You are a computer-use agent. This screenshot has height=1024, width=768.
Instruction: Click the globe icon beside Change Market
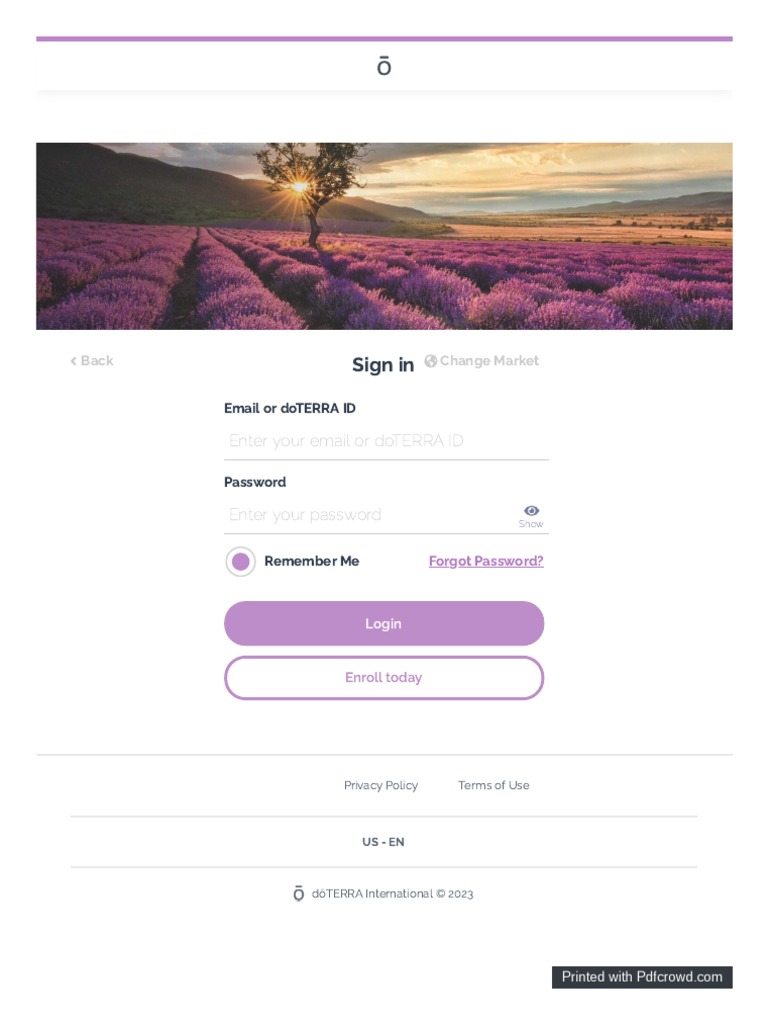click(430, 361)
